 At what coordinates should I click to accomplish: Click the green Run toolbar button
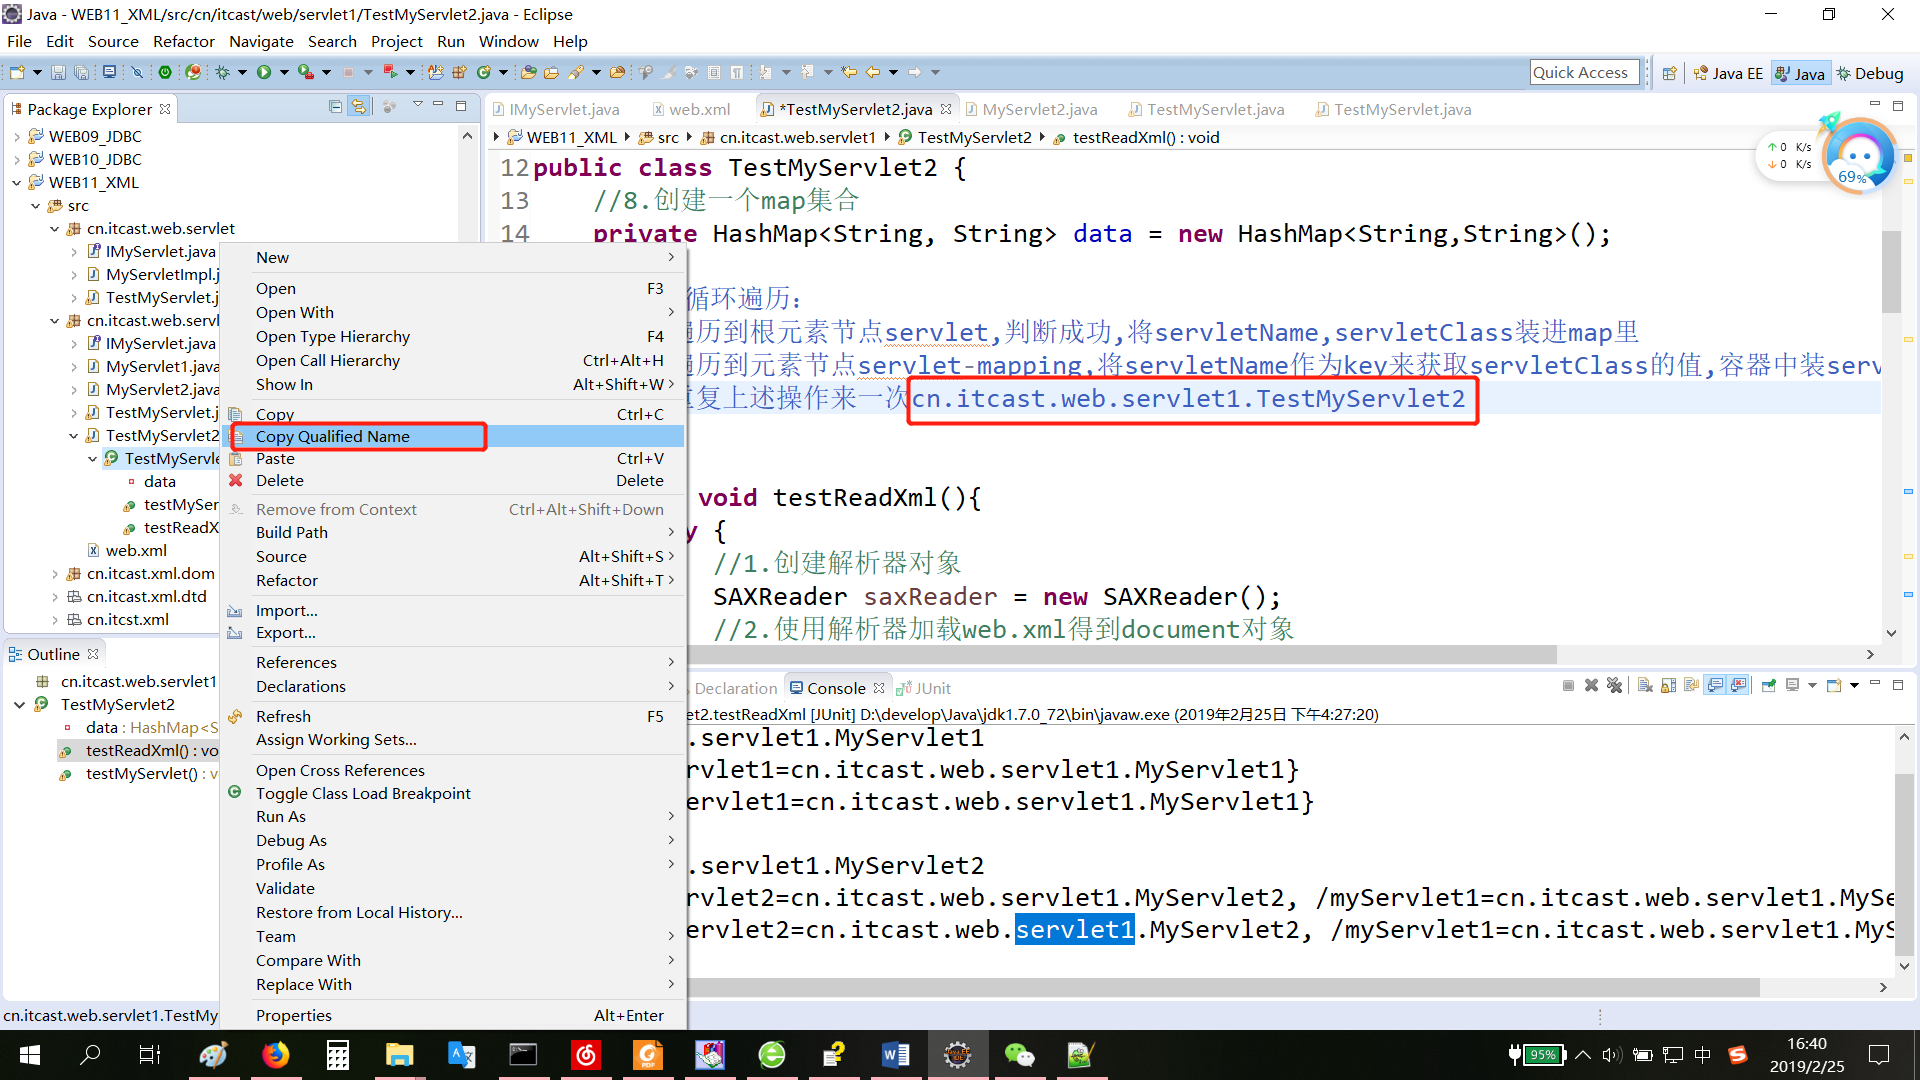pyautogui.click(x=264, y=72)
